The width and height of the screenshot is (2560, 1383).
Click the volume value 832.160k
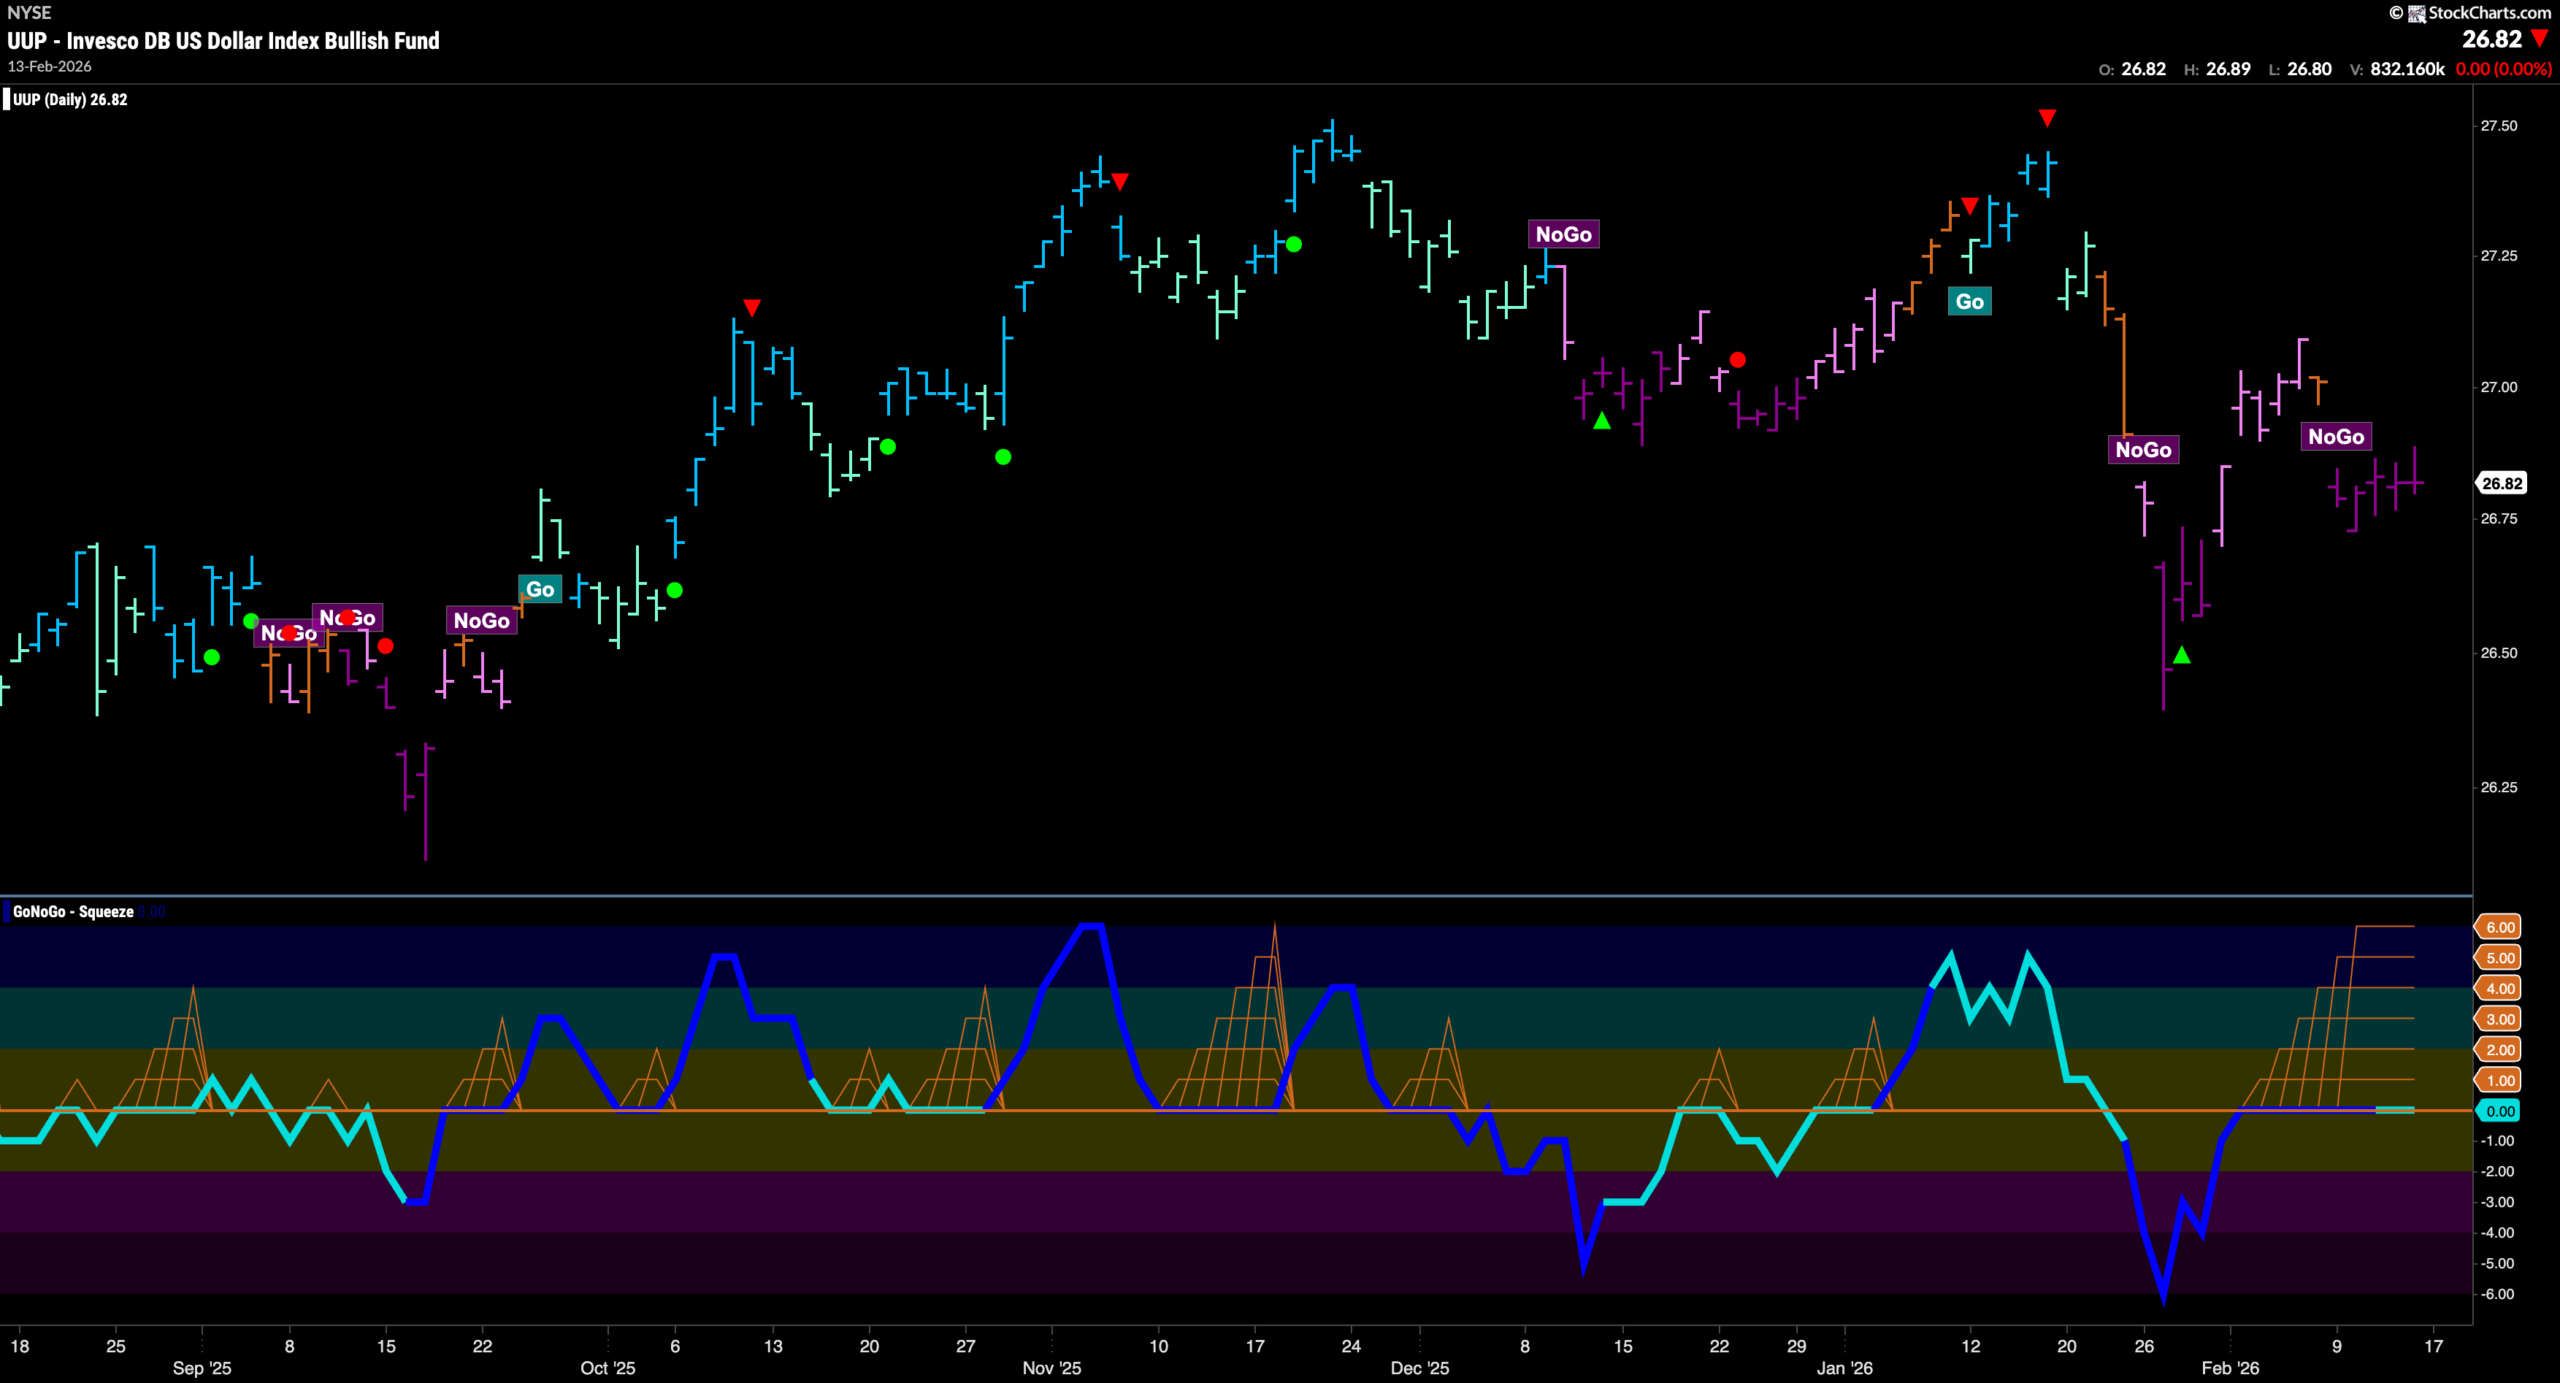click(2407, 69)
